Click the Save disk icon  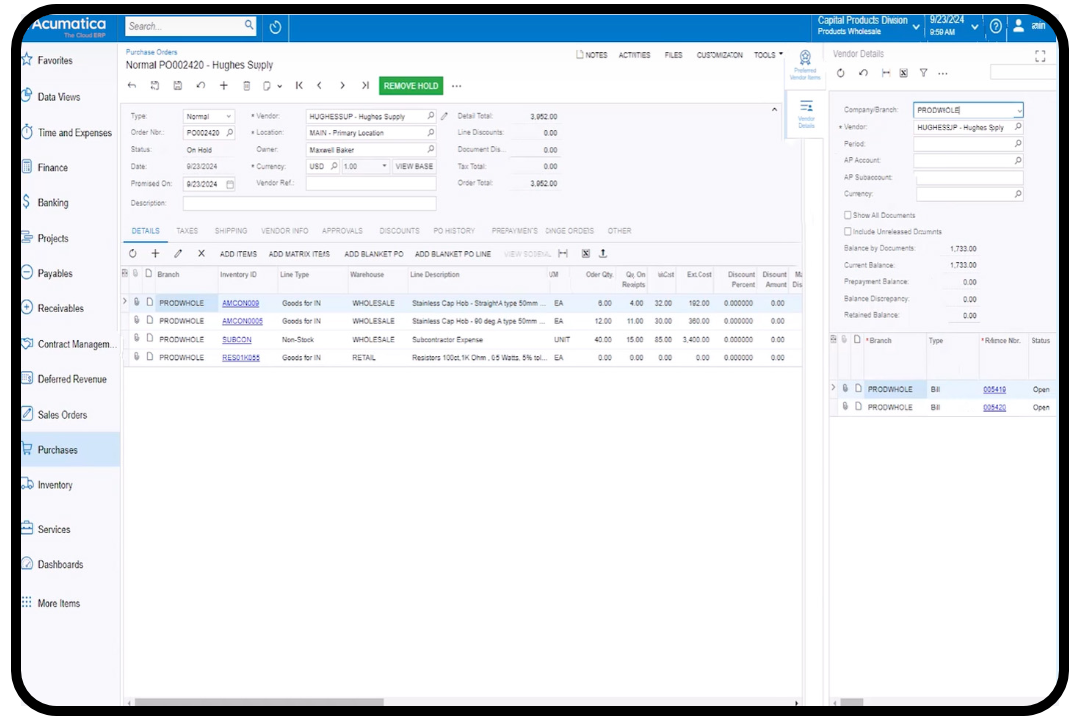(178, 86)
